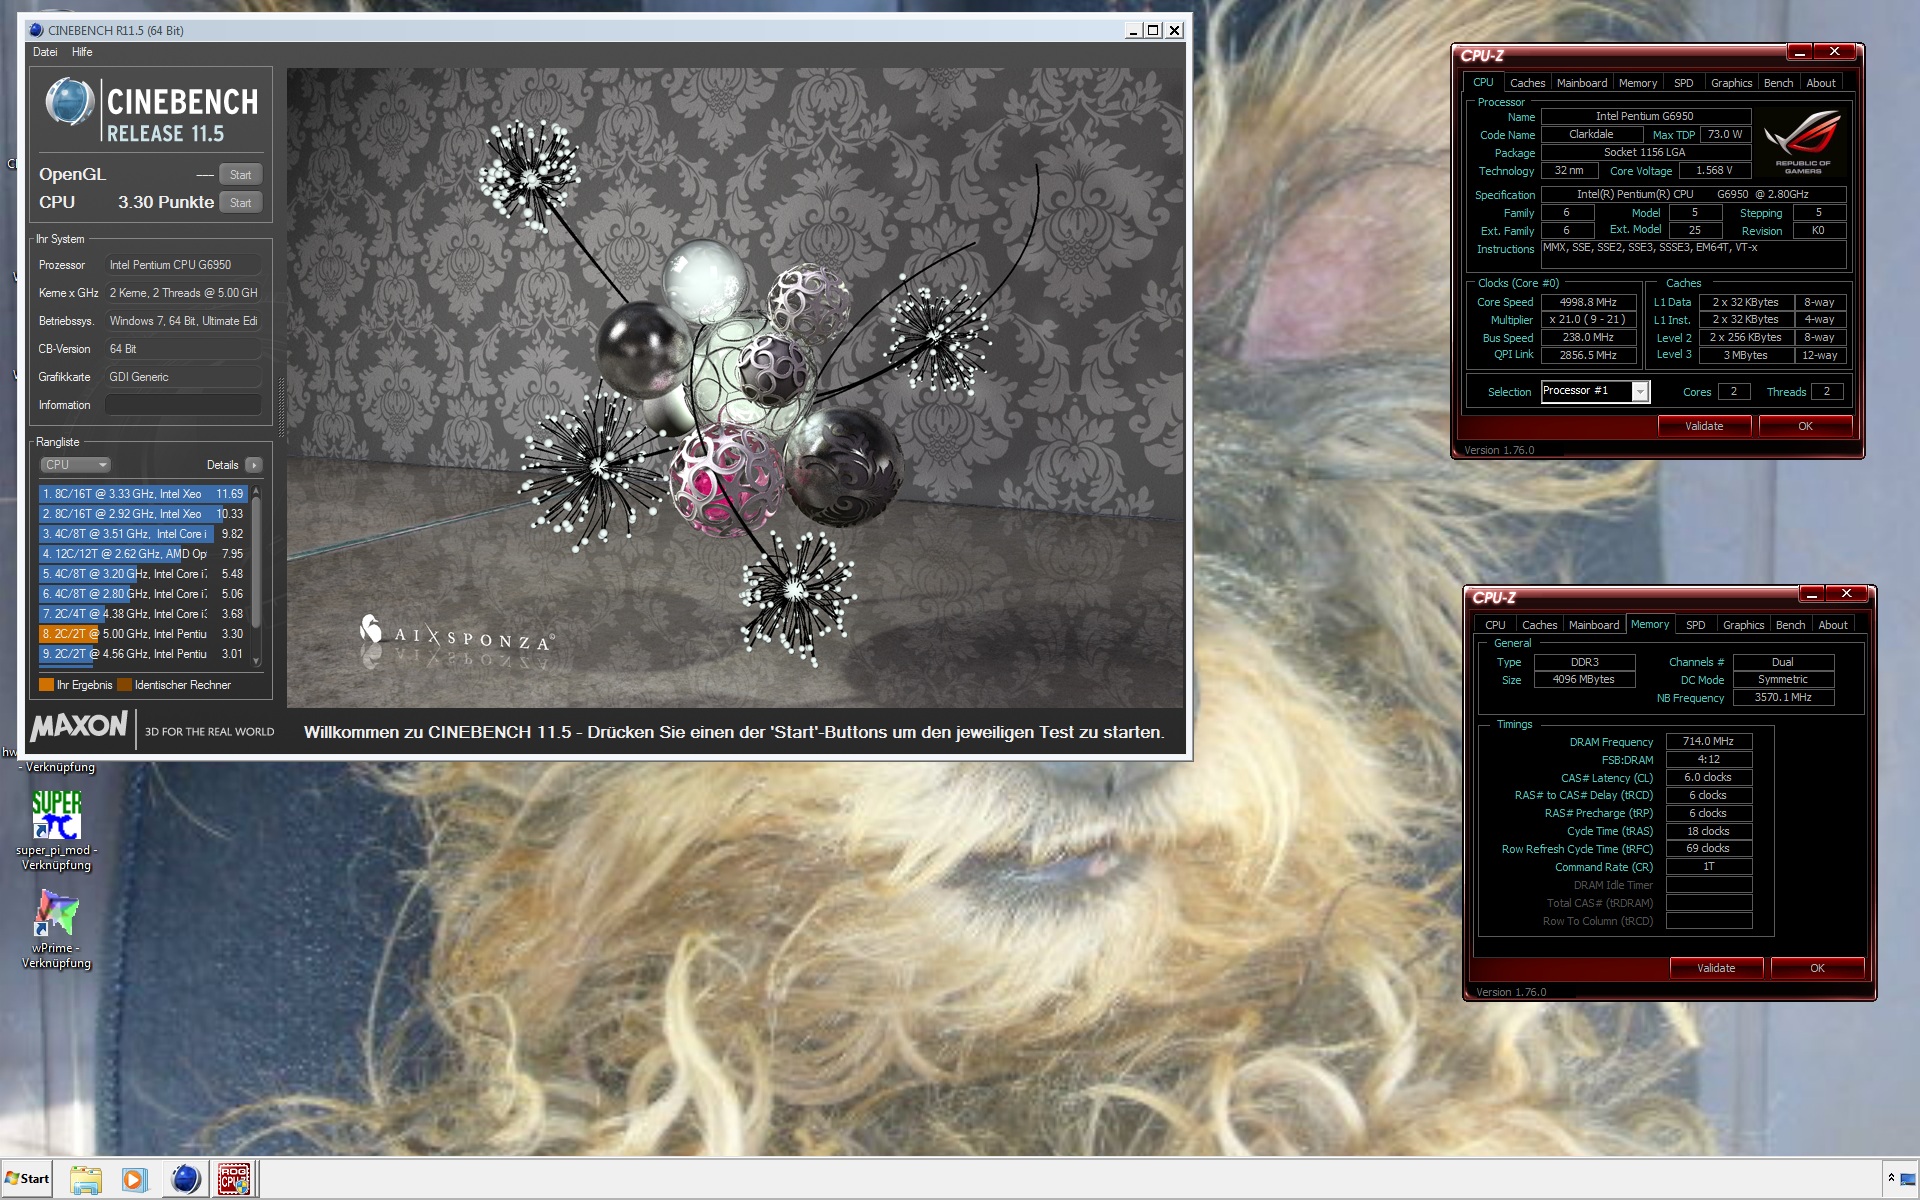
Task: Open the Bench tab in upper CPU-Z
Action: 1778,83
